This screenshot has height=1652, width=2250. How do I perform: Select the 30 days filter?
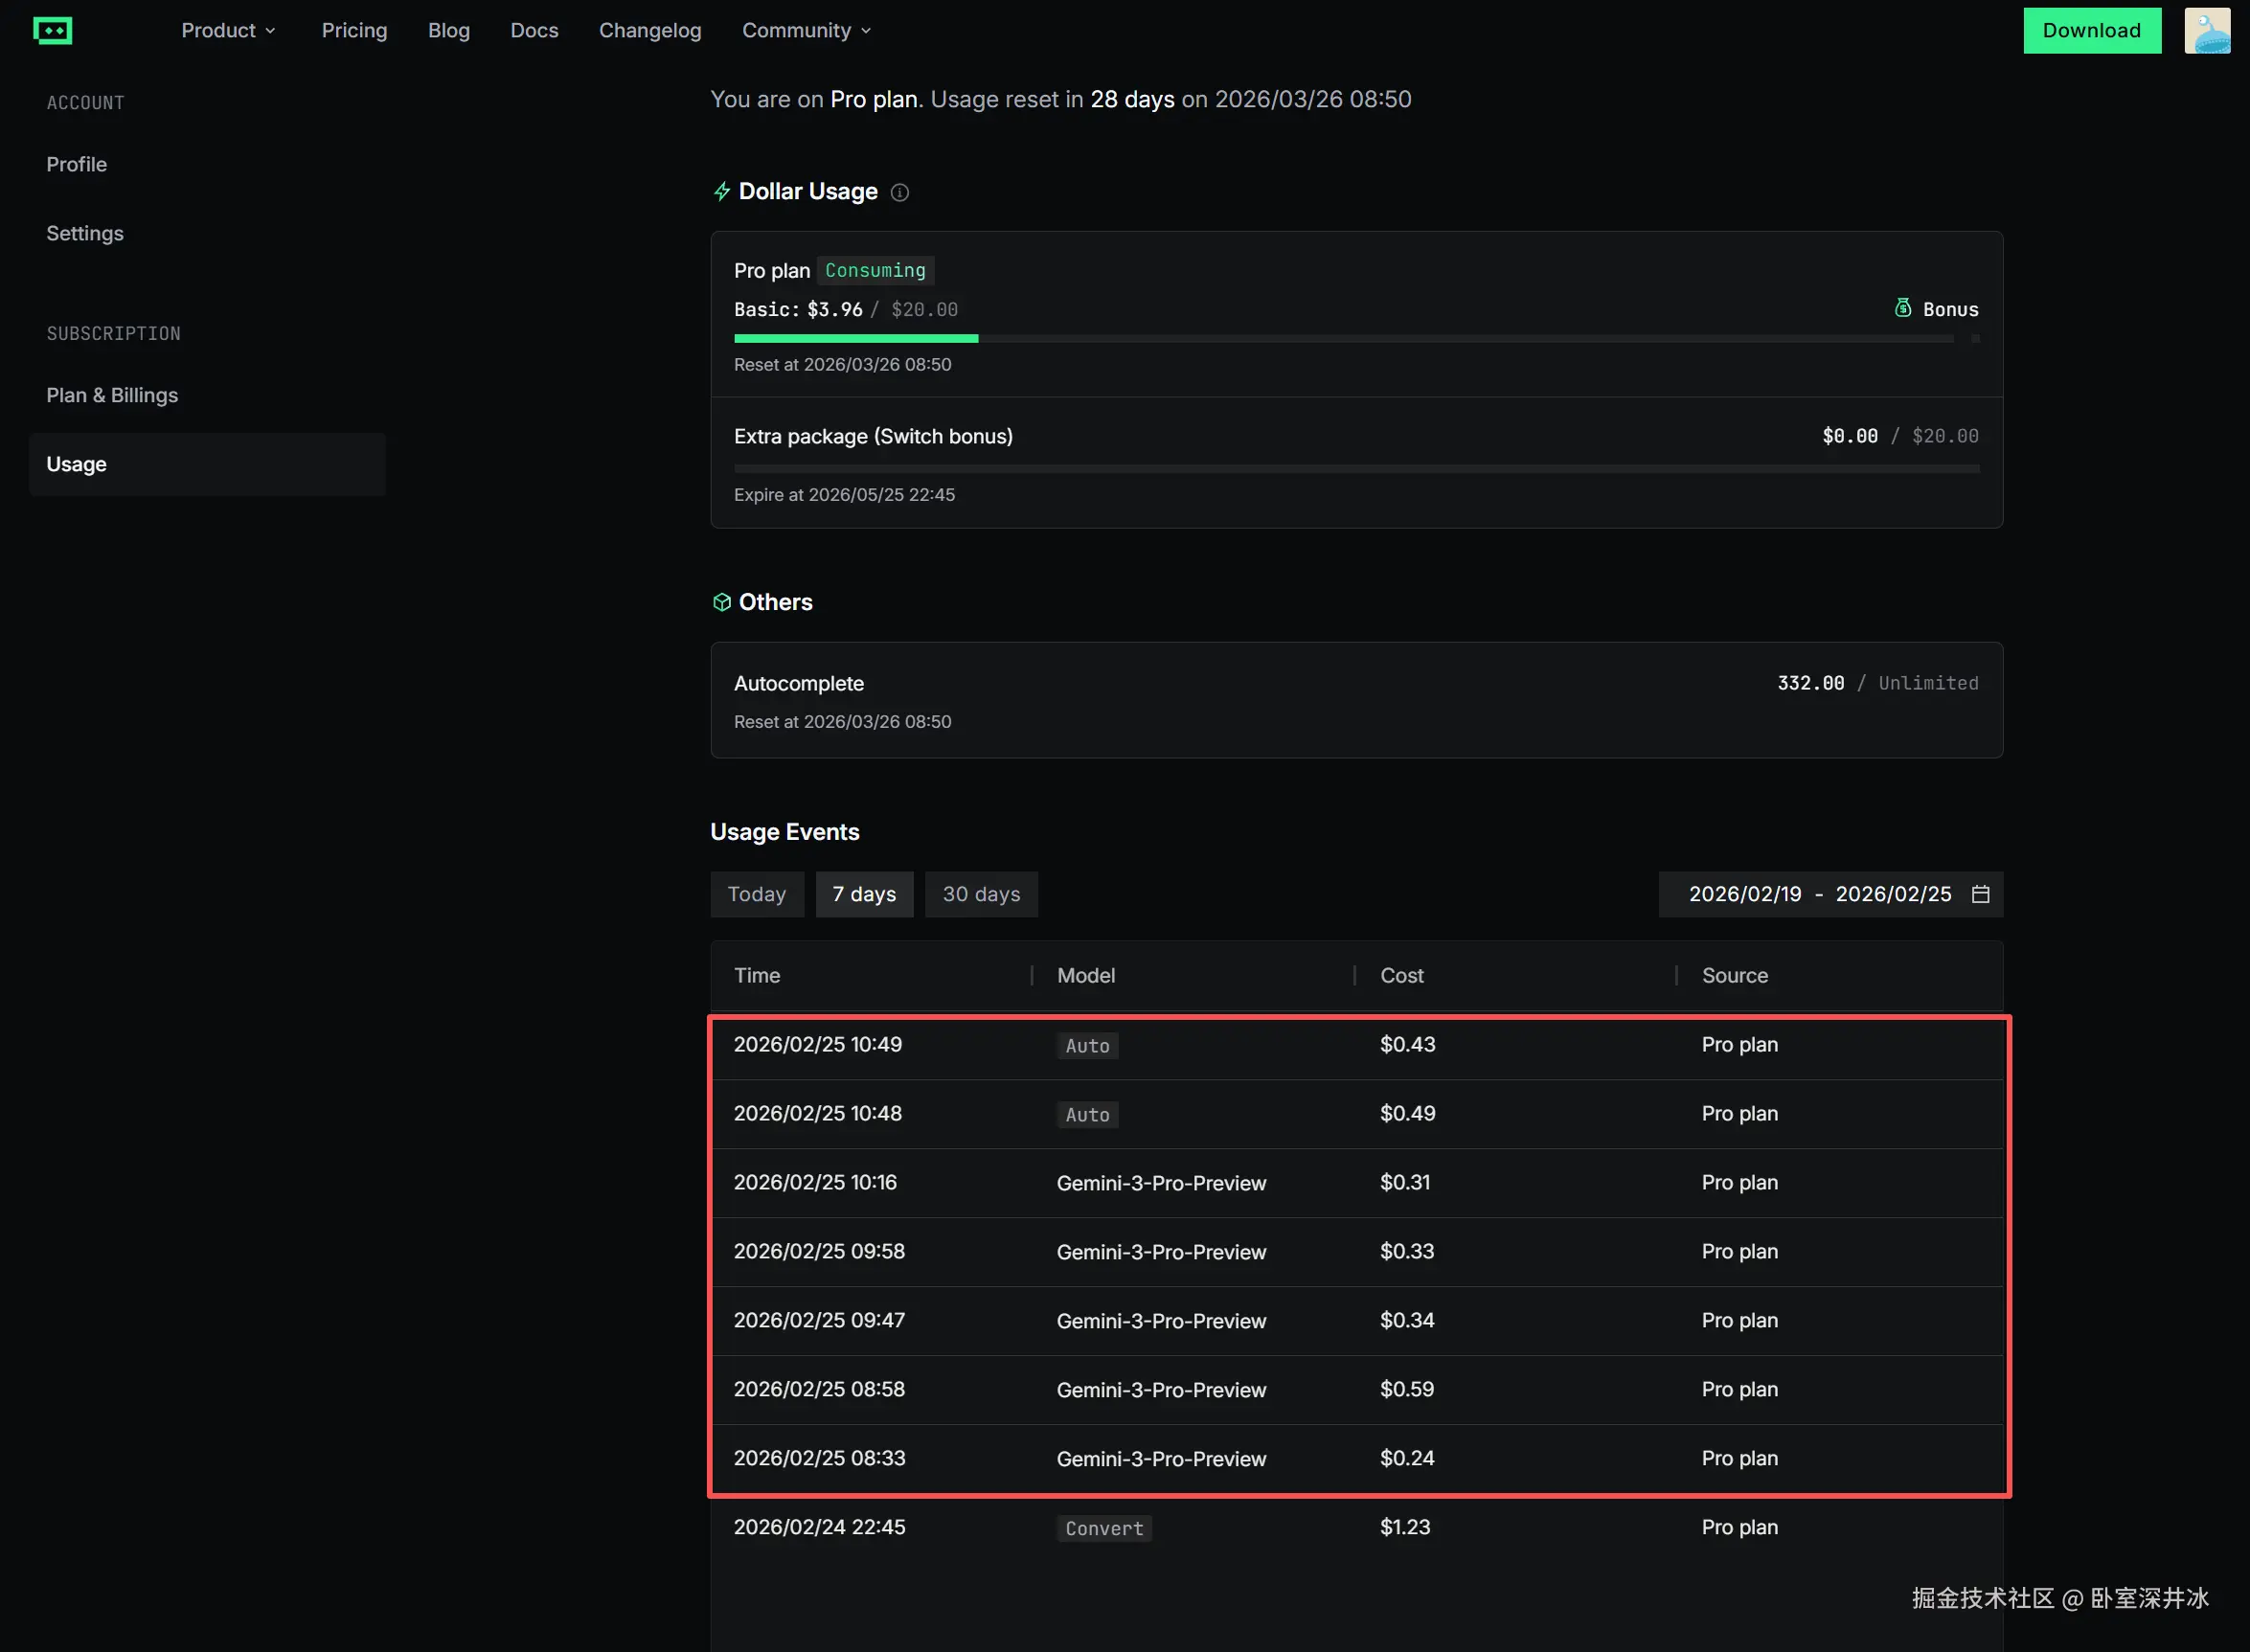pyautogui.click(x=980, y=894)
